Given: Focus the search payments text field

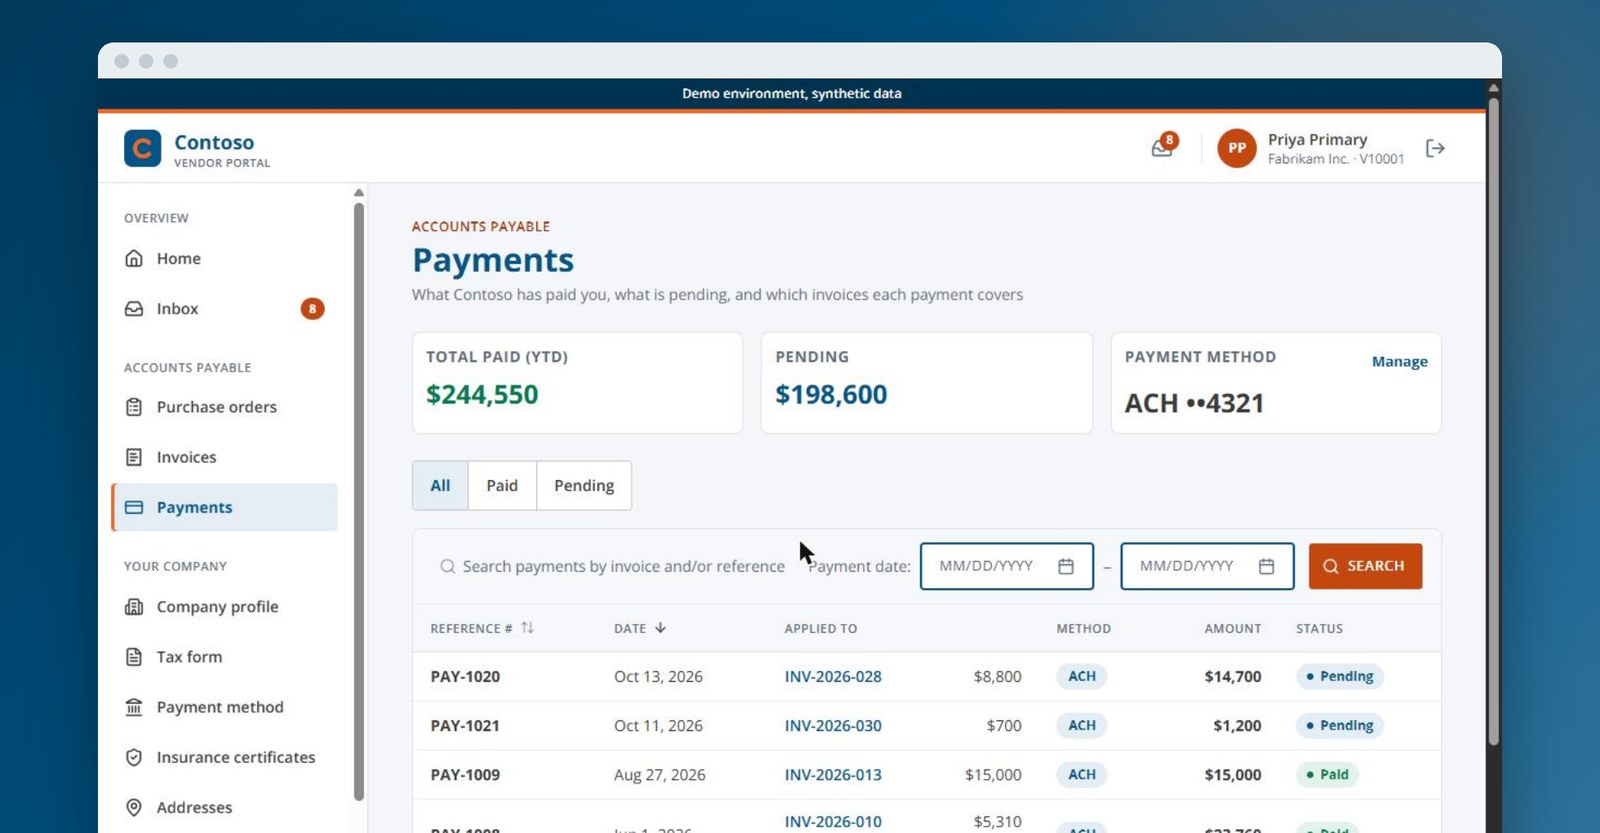Looking at the screenshot, I should point(614,566).
